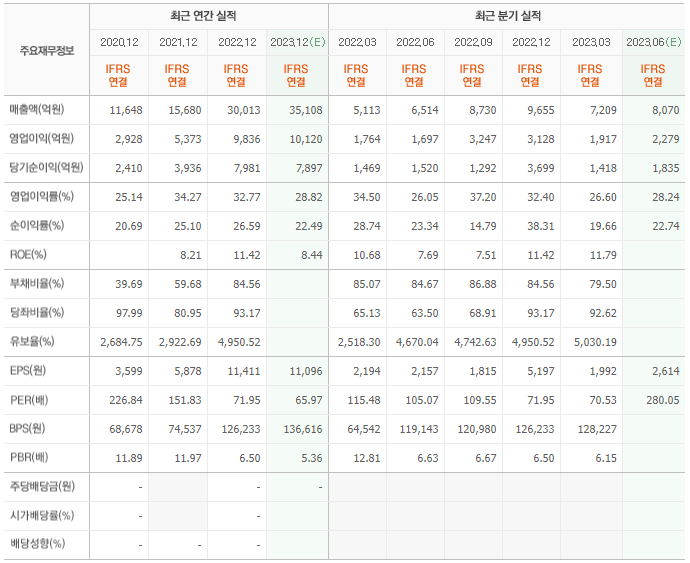
Task: Click quick ratio value 97.99
Action: click(x=129, y=313)
